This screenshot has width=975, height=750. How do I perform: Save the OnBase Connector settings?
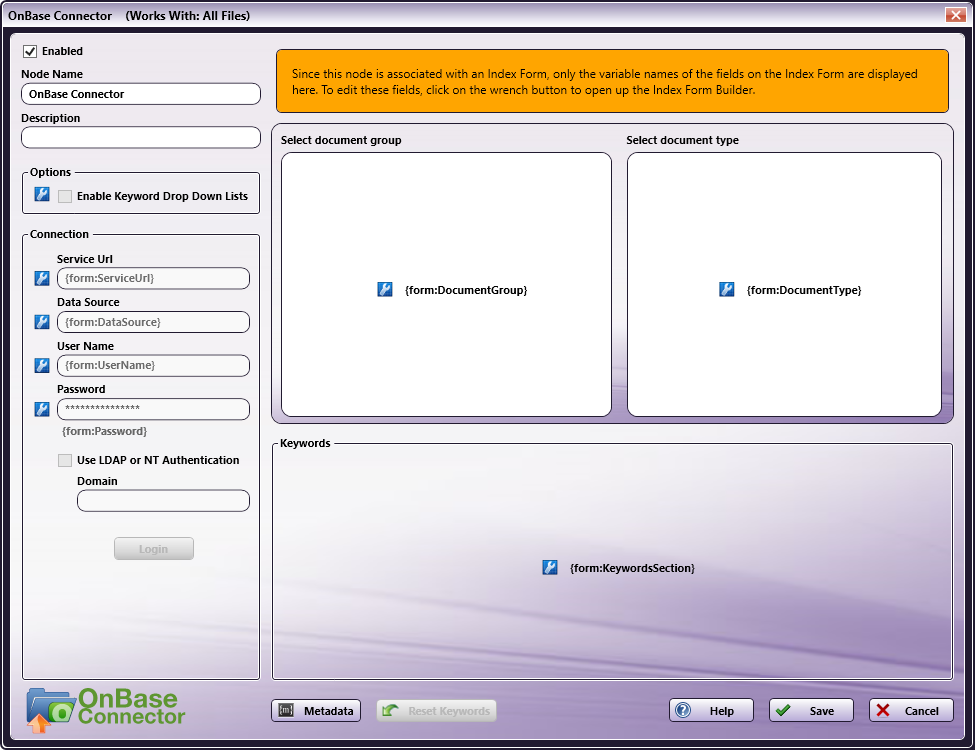click(x=810, y=710)
